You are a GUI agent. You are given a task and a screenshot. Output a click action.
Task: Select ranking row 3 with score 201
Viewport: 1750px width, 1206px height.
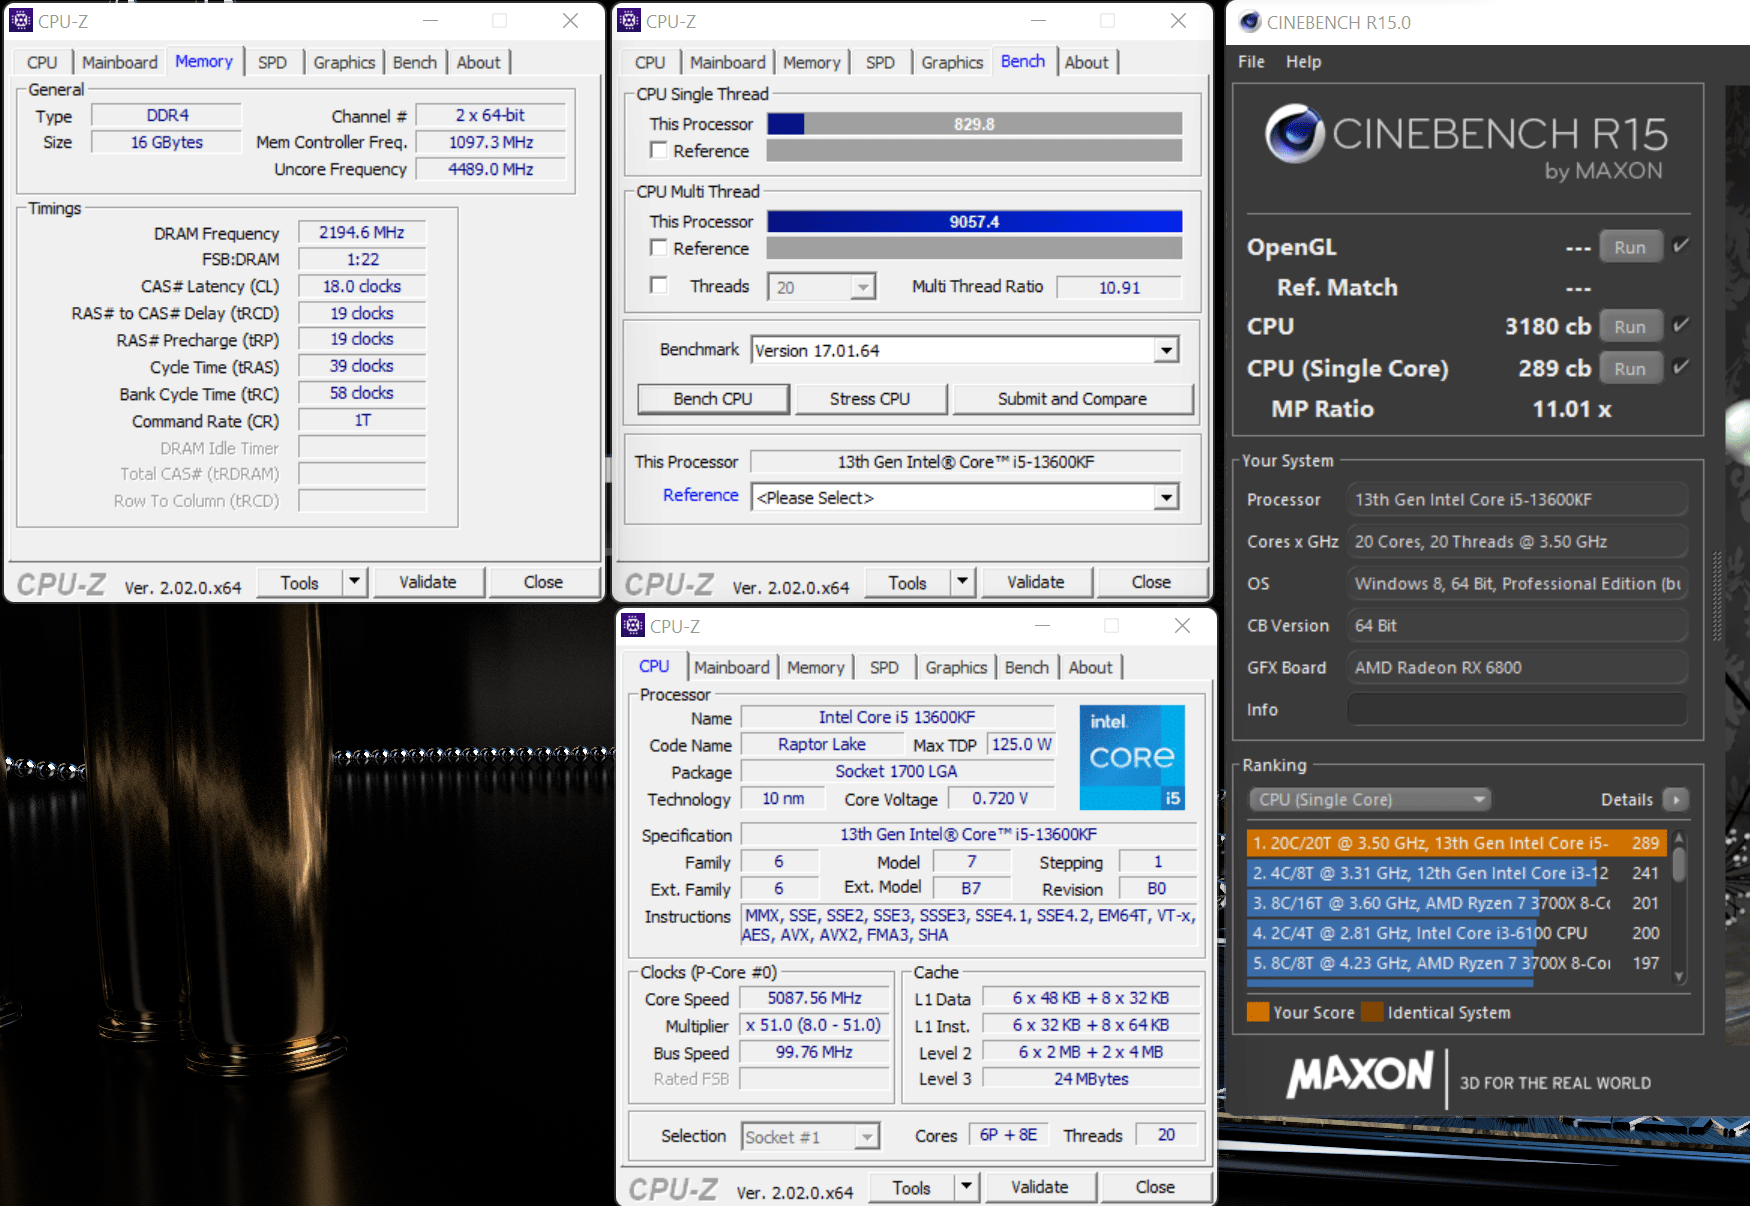click(x=1457, y=903)
